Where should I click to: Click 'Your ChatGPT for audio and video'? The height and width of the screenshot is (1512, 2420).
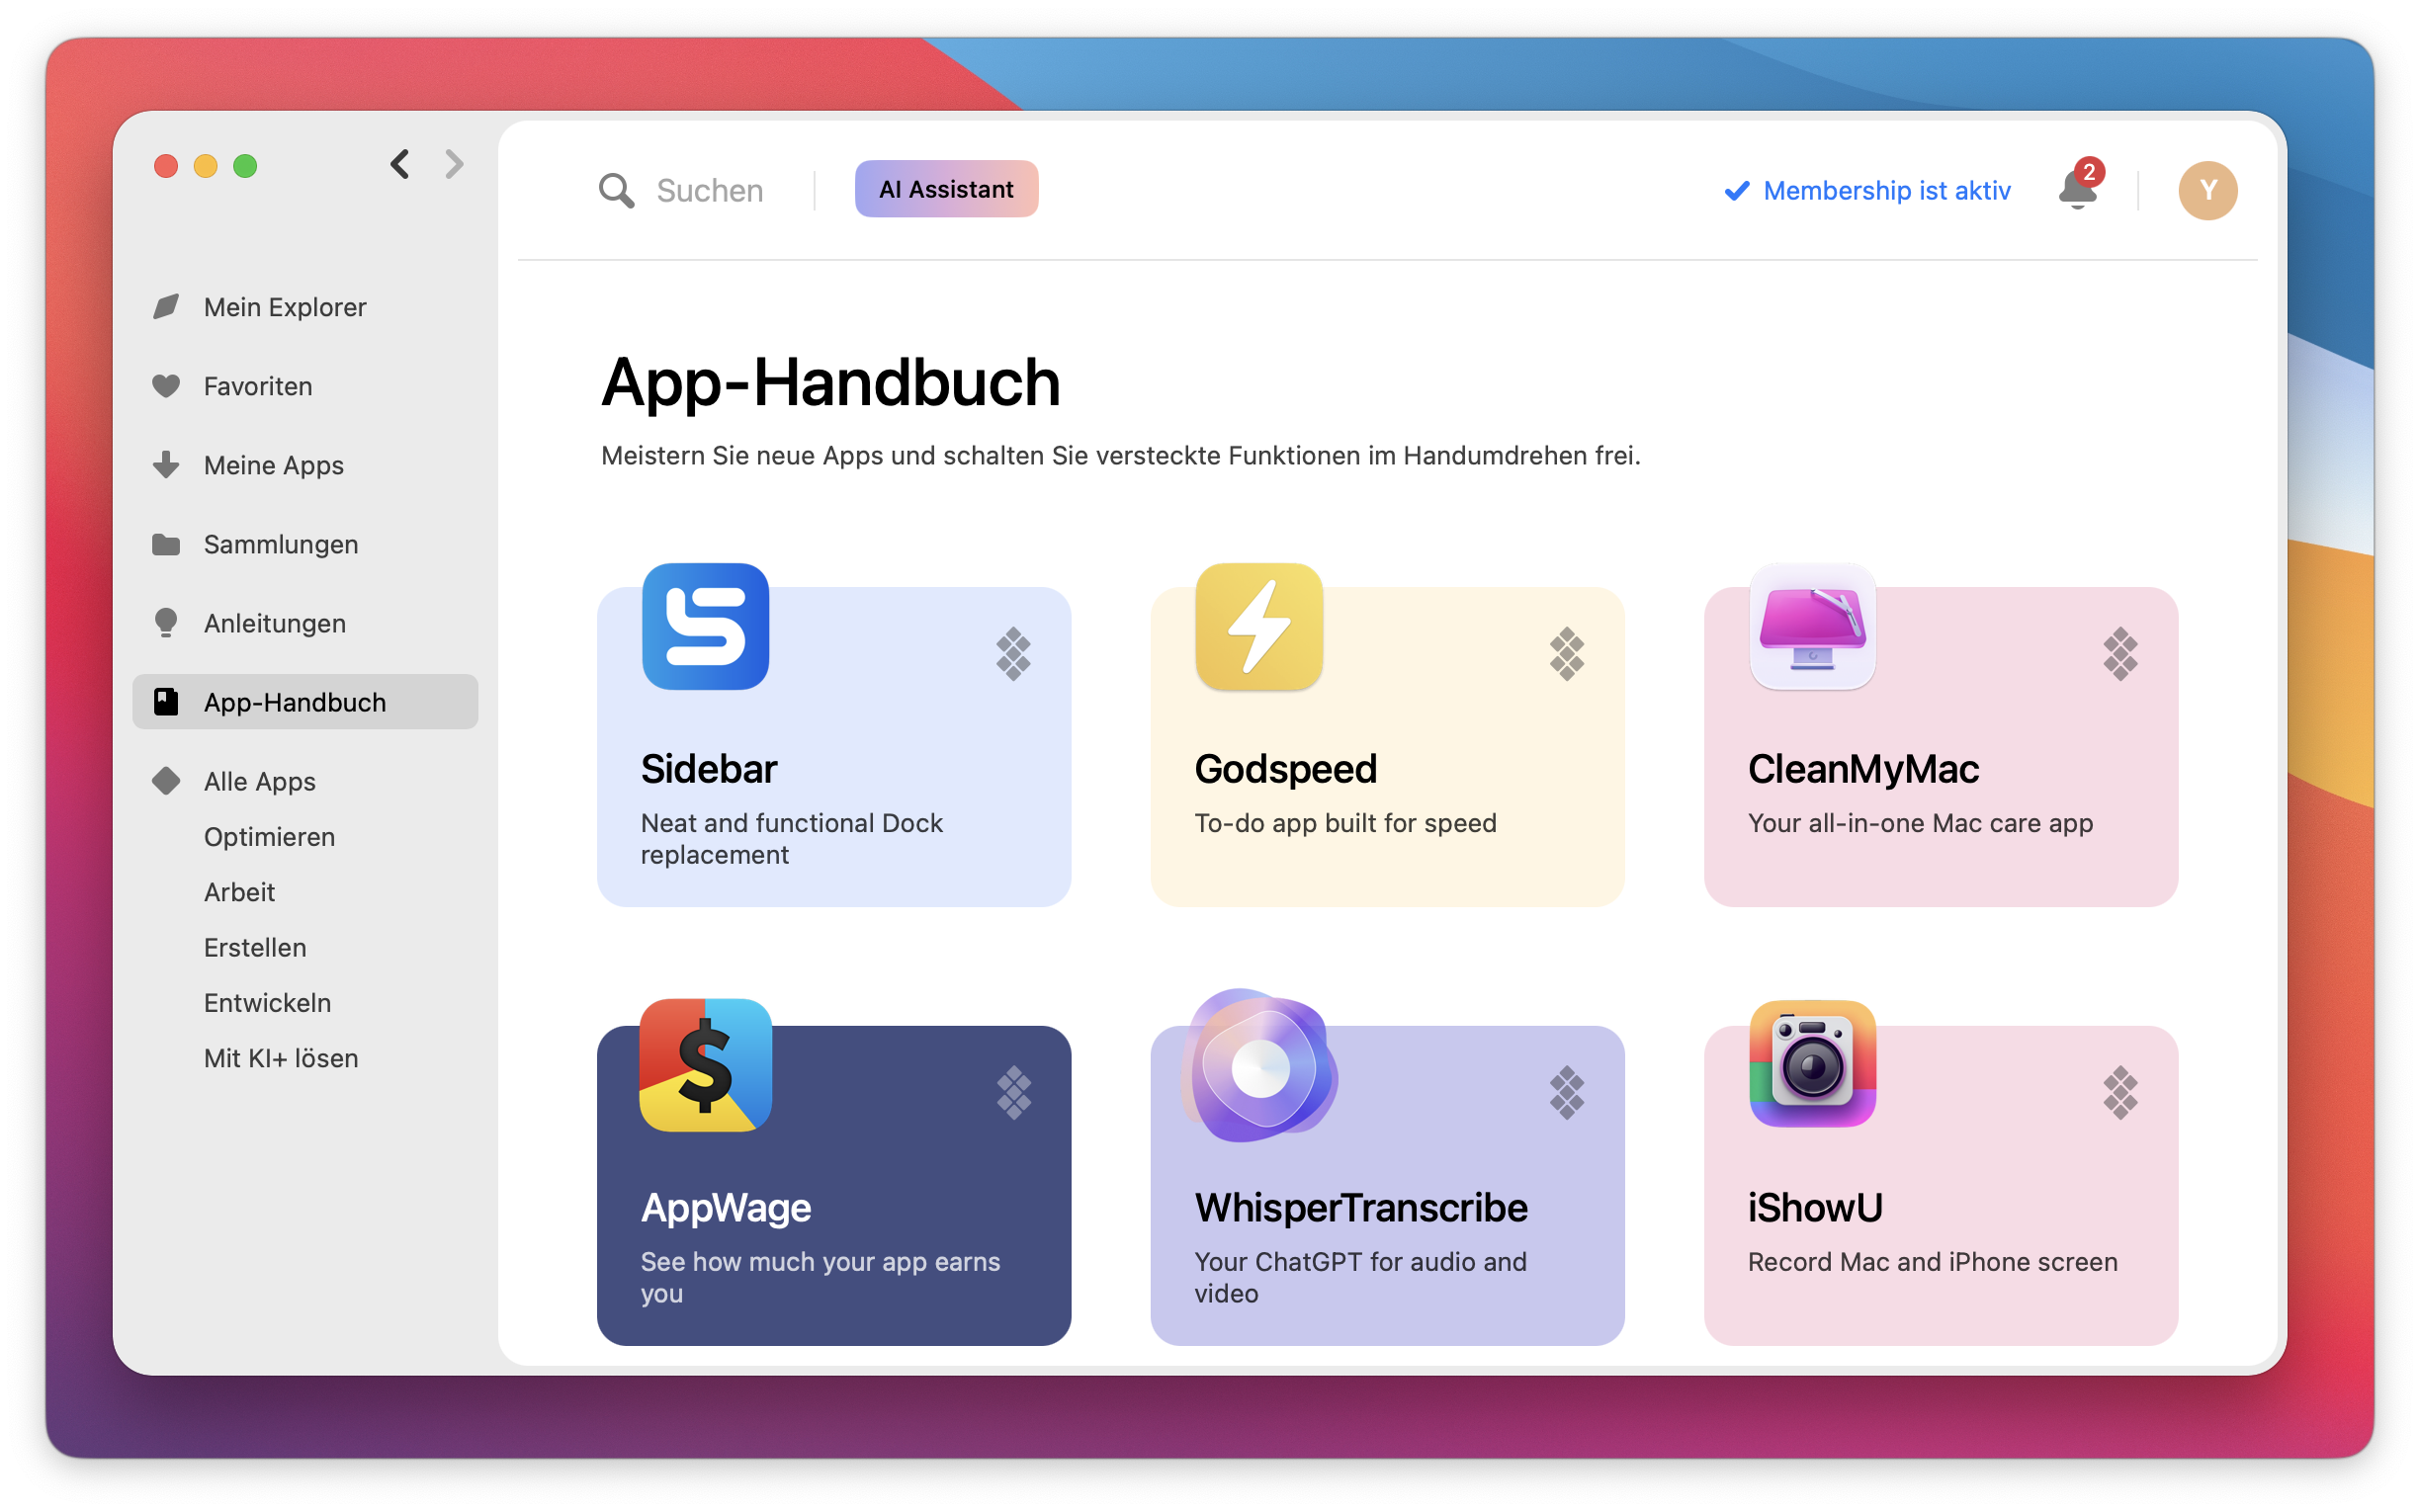[x=1360, y=1277]
